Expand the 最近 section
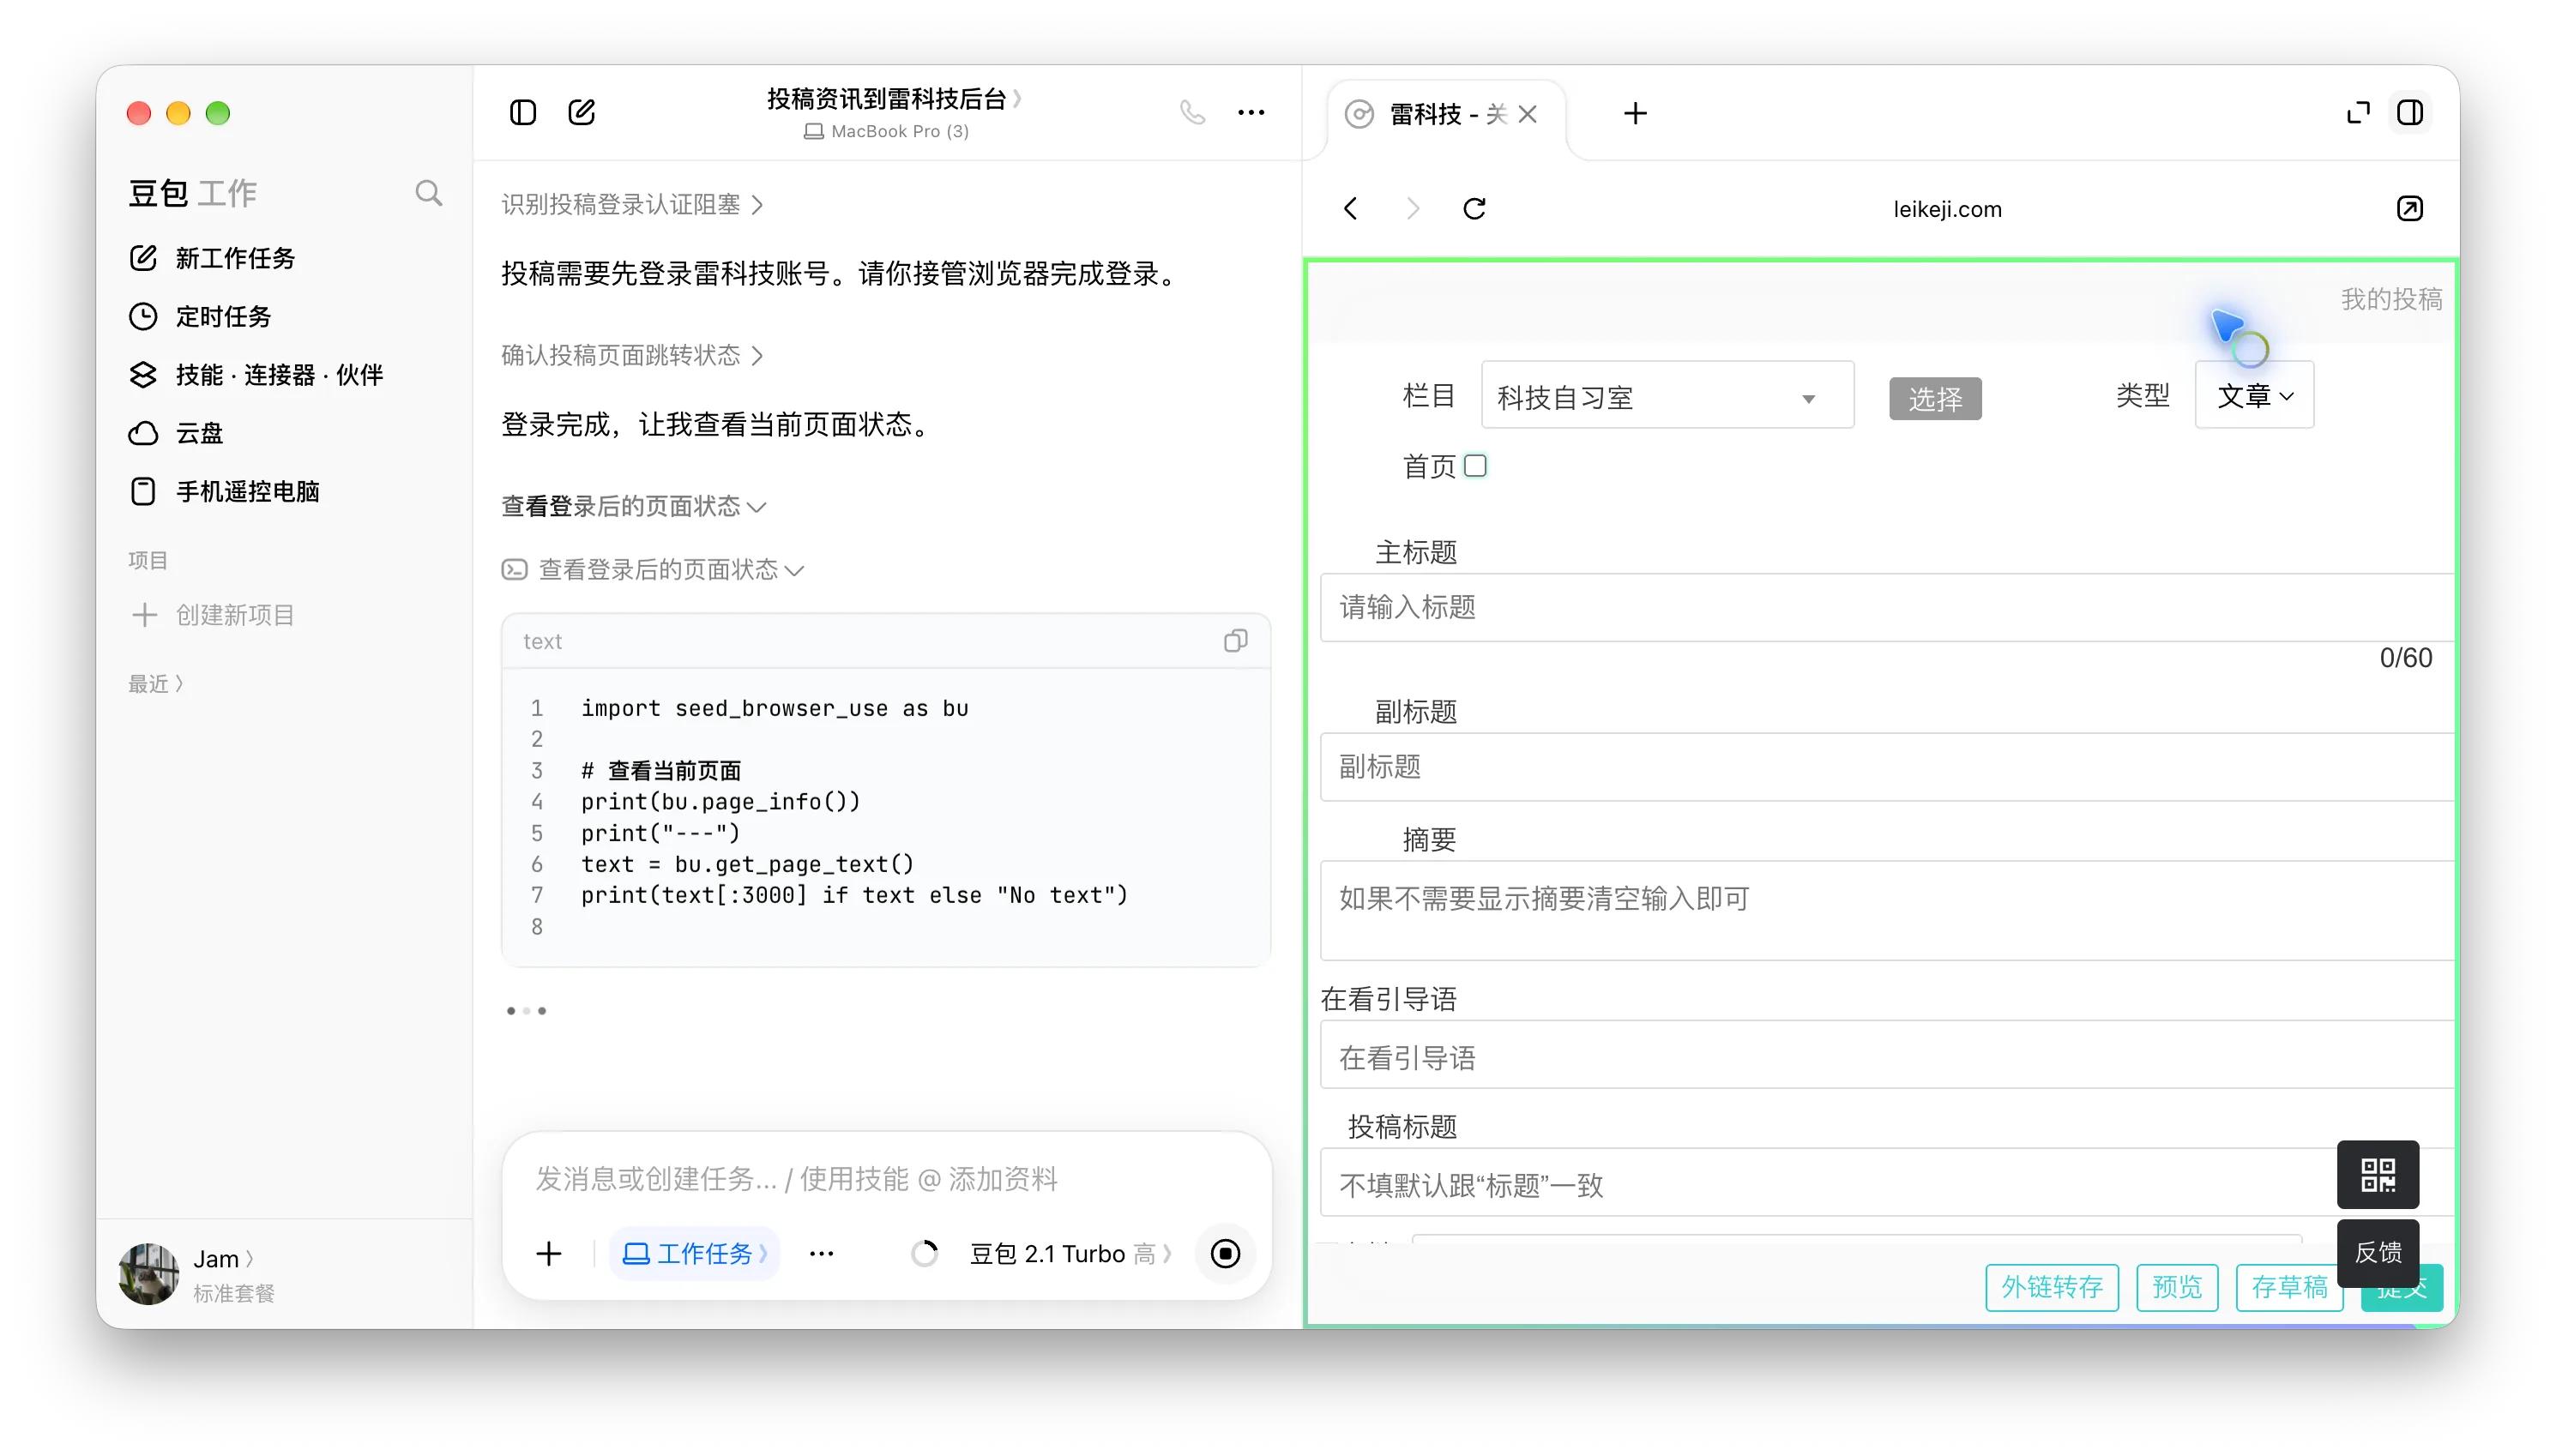2556x1456 pixels. pyautogui.click(x=155, y=684)
